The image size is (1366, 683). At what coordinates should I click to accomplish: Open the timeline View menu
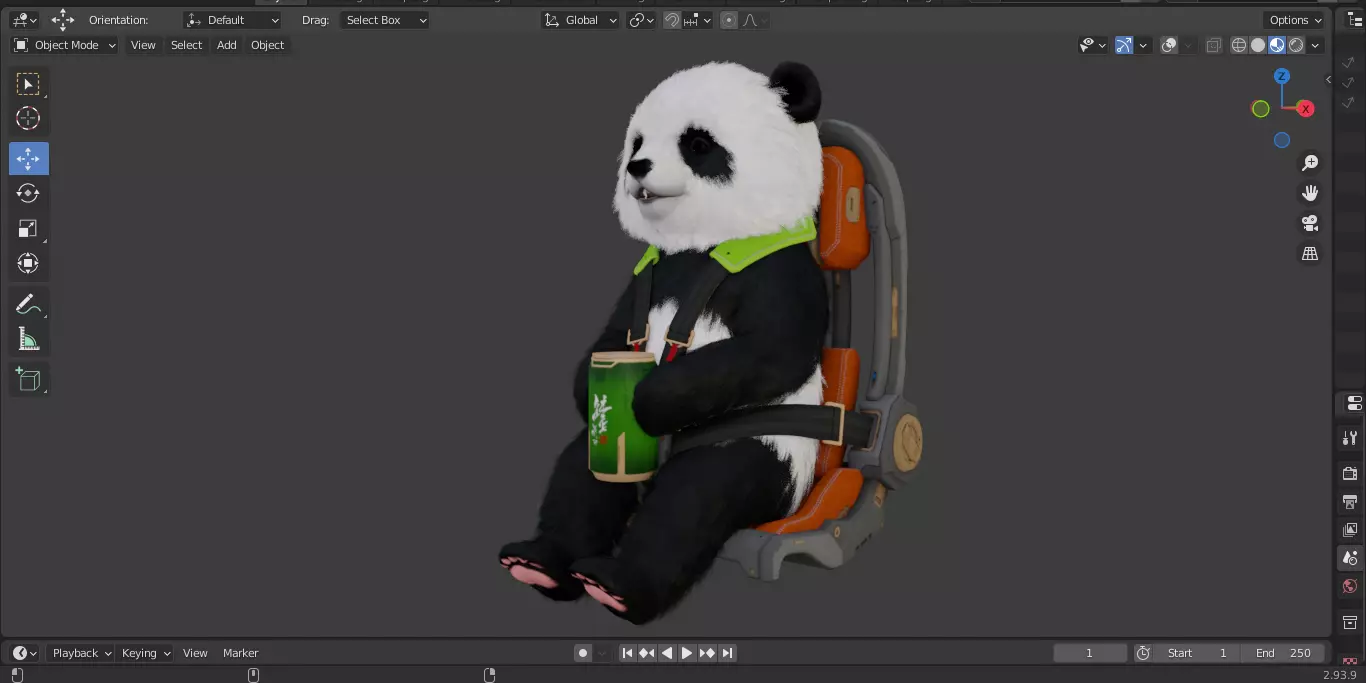point(195,653)
